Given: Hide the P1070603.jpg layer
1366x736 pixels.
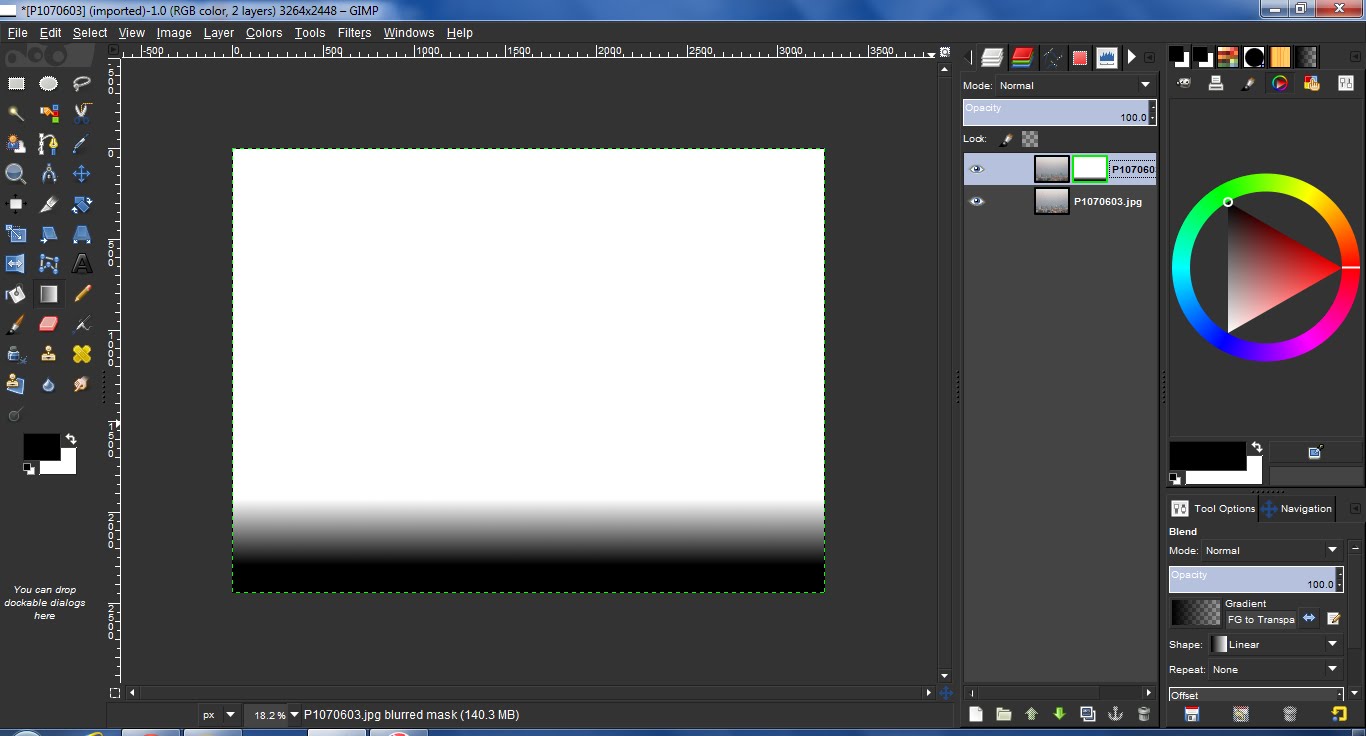Looking at the screenshot, I should (977, 201).
